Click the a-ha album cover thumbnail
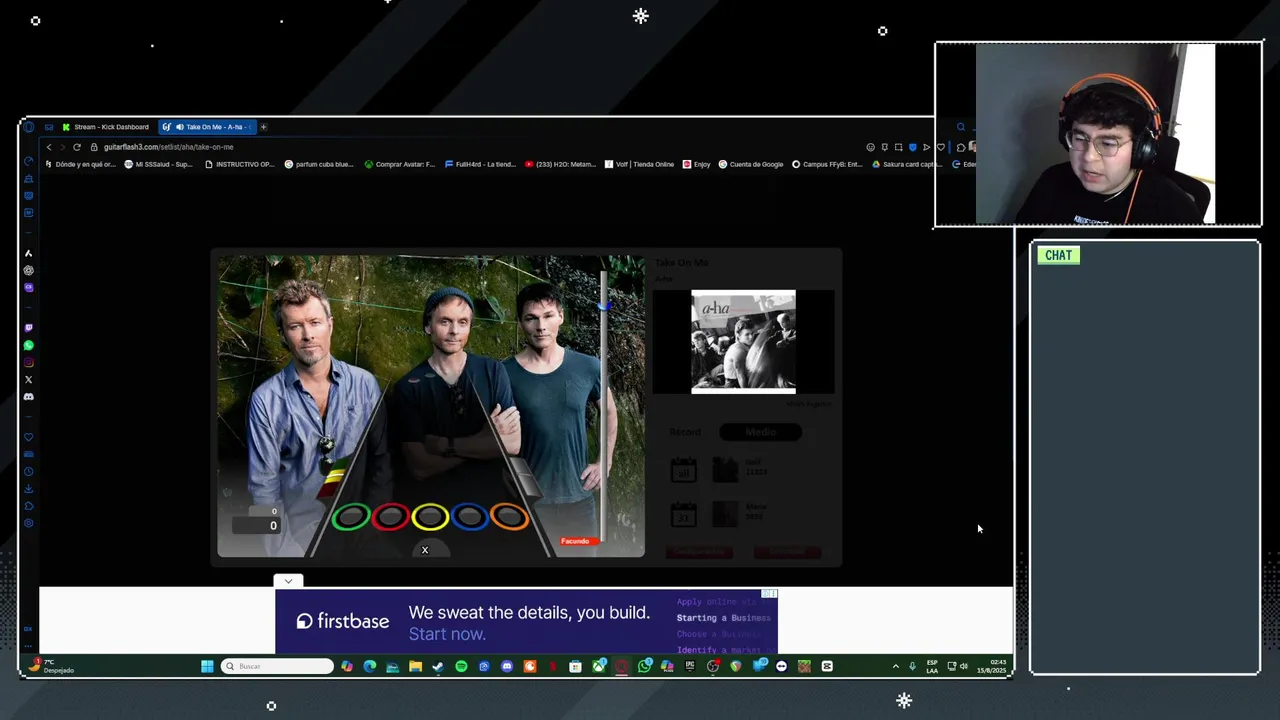 pyautogui.click(x=743, y=342)
